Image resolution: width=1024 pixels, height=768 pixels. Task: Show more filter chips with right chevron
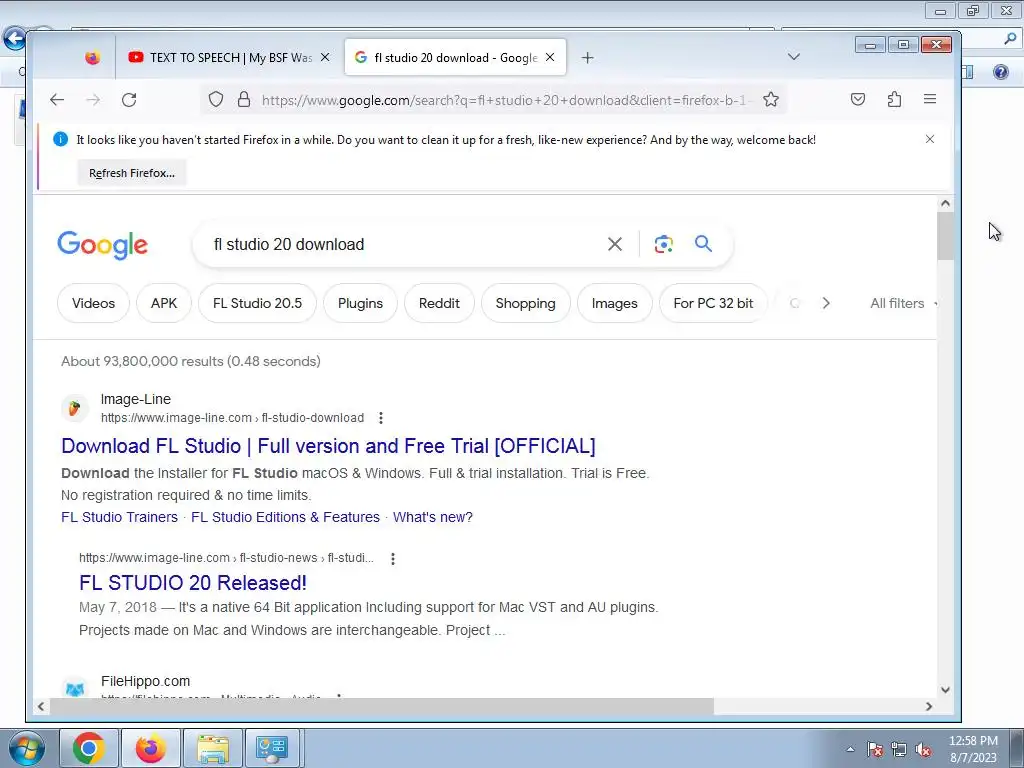coord(826,303)
